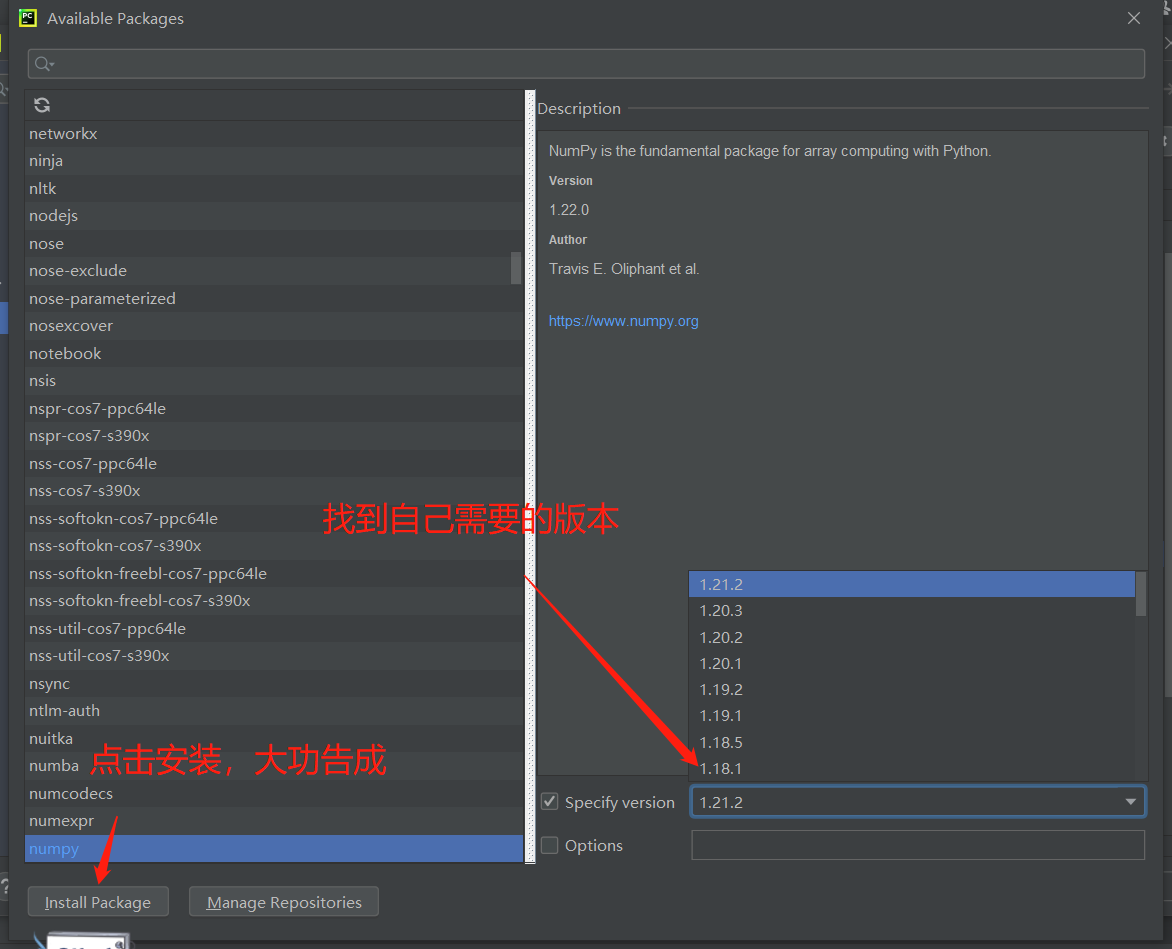Screen dimensions: 1172x949
Task: Select the numba package
Action: (x=274, y=766)
